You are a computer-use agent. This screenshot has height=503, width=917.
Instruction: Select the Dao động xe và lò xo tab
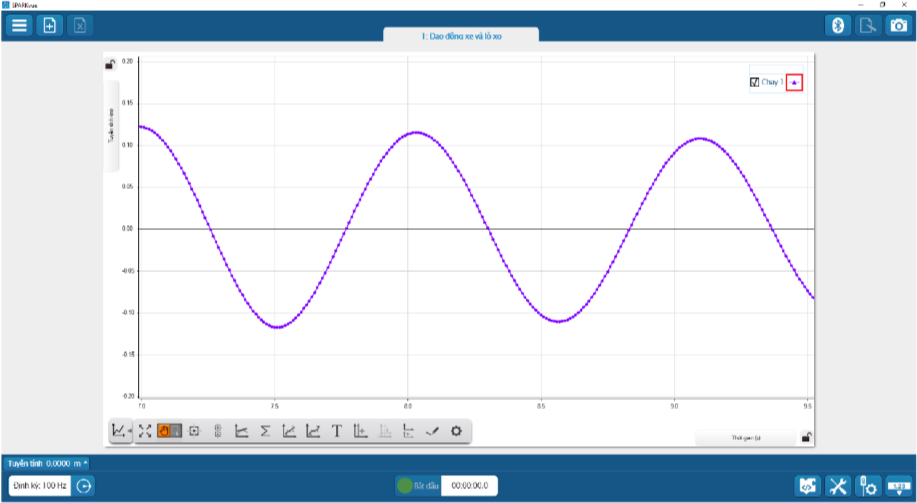click(461, 35)
